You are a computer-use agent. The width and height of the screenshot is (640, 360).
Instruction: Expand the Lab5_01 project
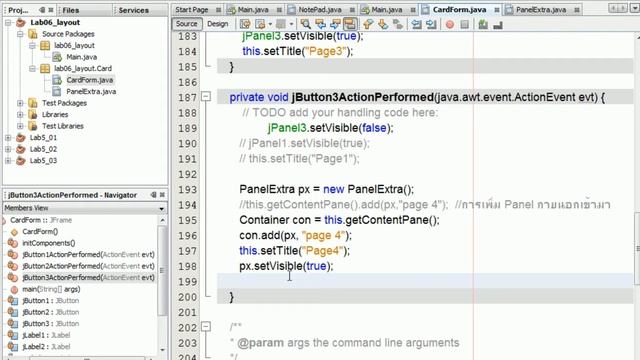8,138
